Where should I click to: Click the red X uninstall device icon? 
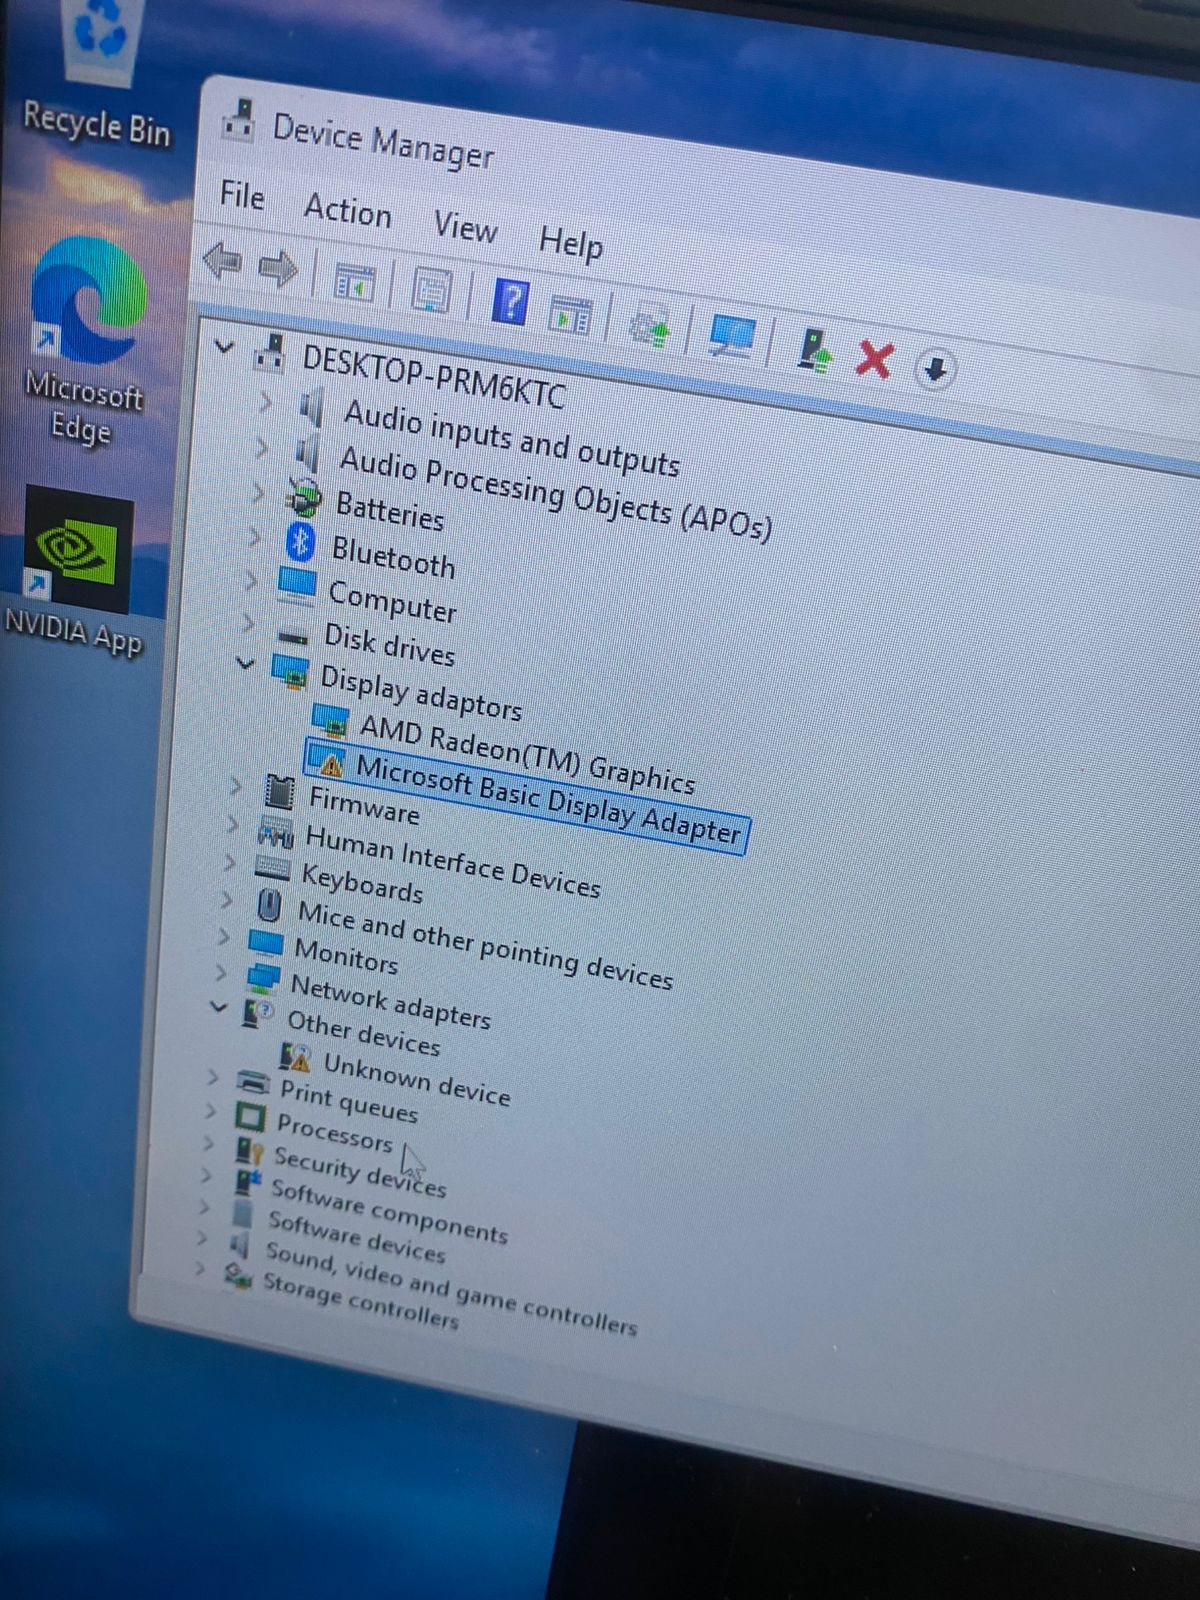874,359
